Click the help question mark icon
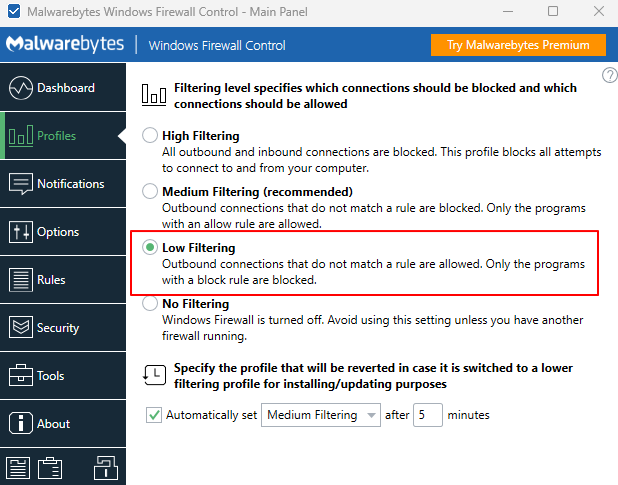The width and height of the screenshot is (618, 485). [609, 76]
